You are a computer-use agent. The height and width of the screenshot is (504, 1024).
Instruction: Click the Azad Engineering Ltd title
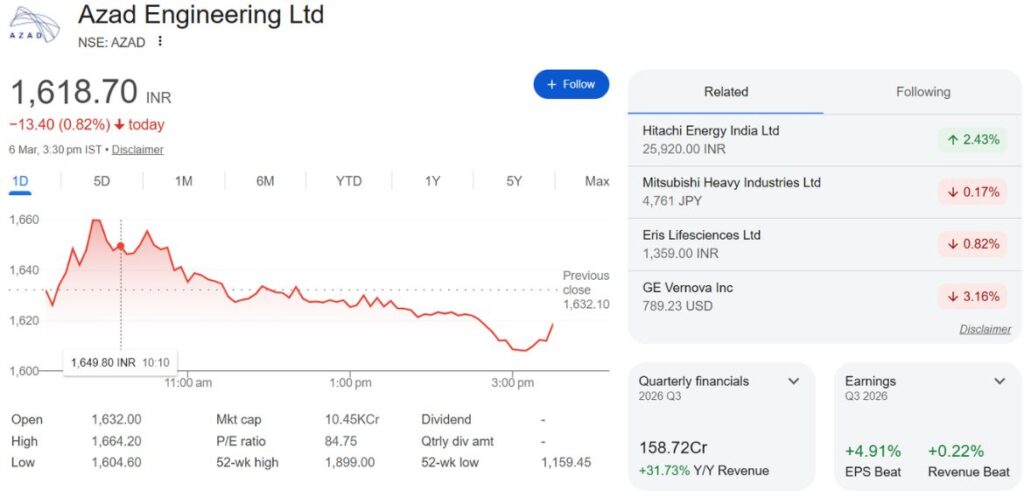click(201, 14)
